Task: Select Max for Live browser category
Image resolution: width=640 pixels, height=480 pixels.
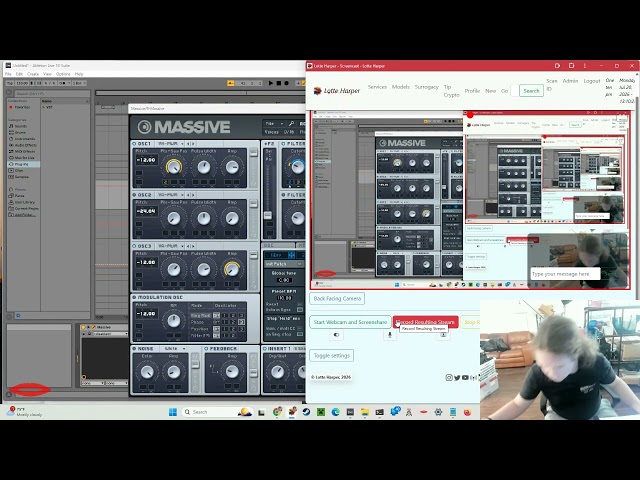Action: click(24, 158)
